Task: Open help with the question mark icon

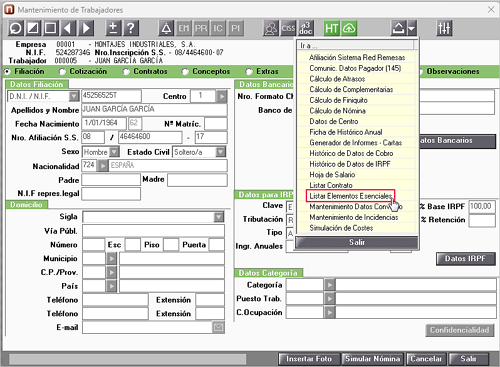Action: tap(131, 28)
